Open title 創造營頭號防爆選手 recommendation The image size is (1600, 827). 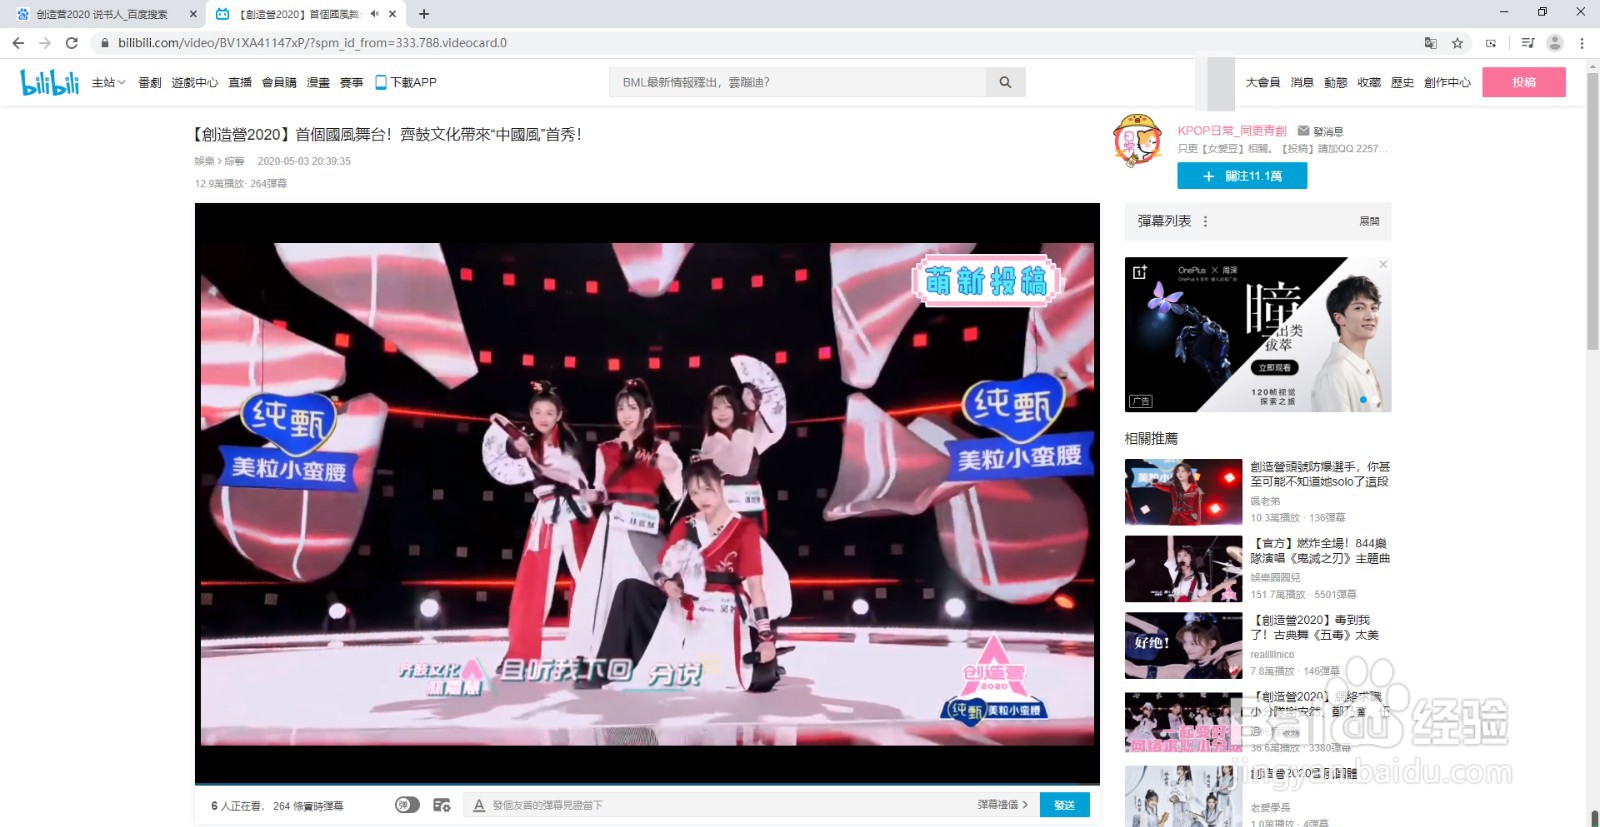(1320, 474)
